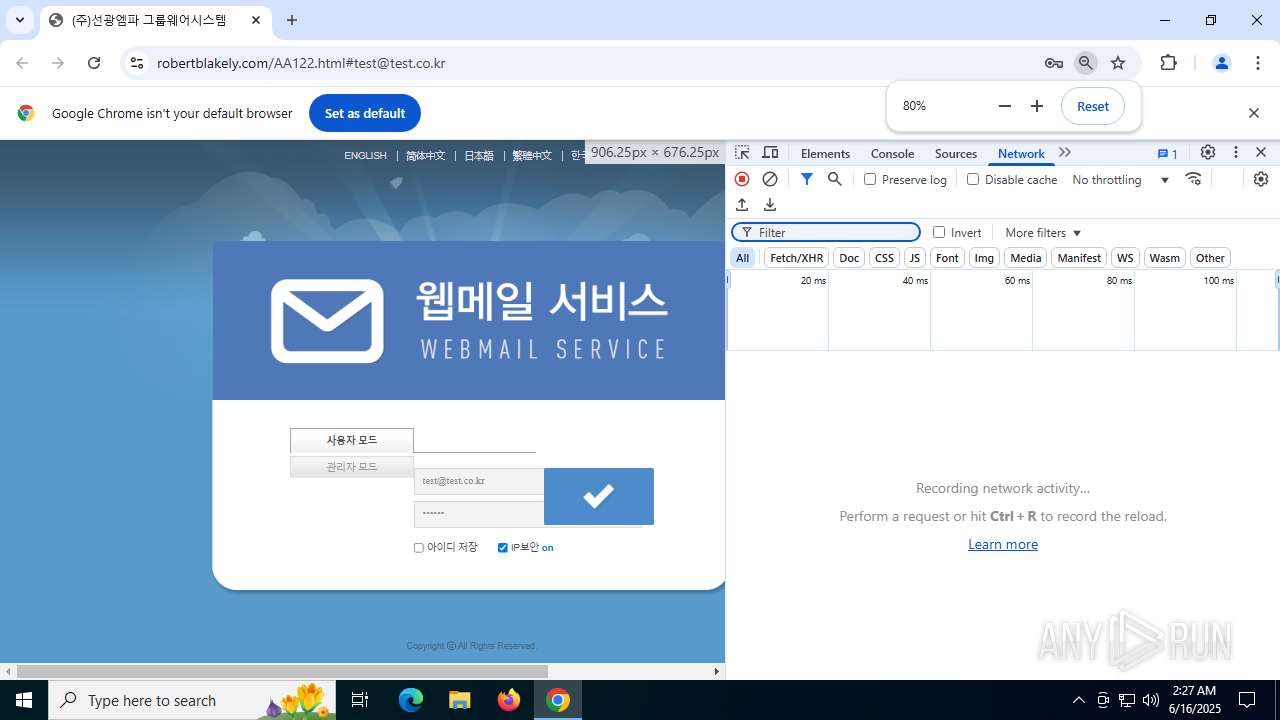Check the 아이디 저장 checkbox

[x=419, y=548]
